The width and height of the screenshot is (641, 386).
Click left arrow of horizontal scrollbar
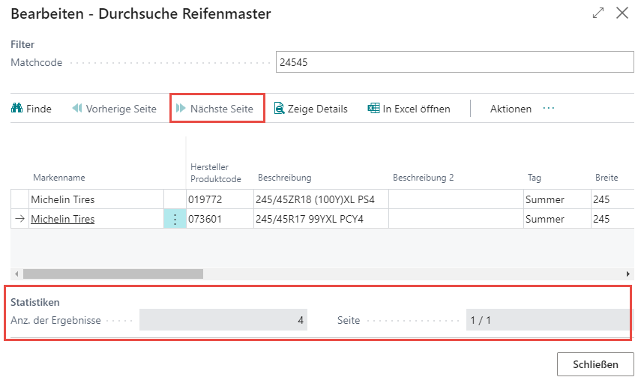17,274
